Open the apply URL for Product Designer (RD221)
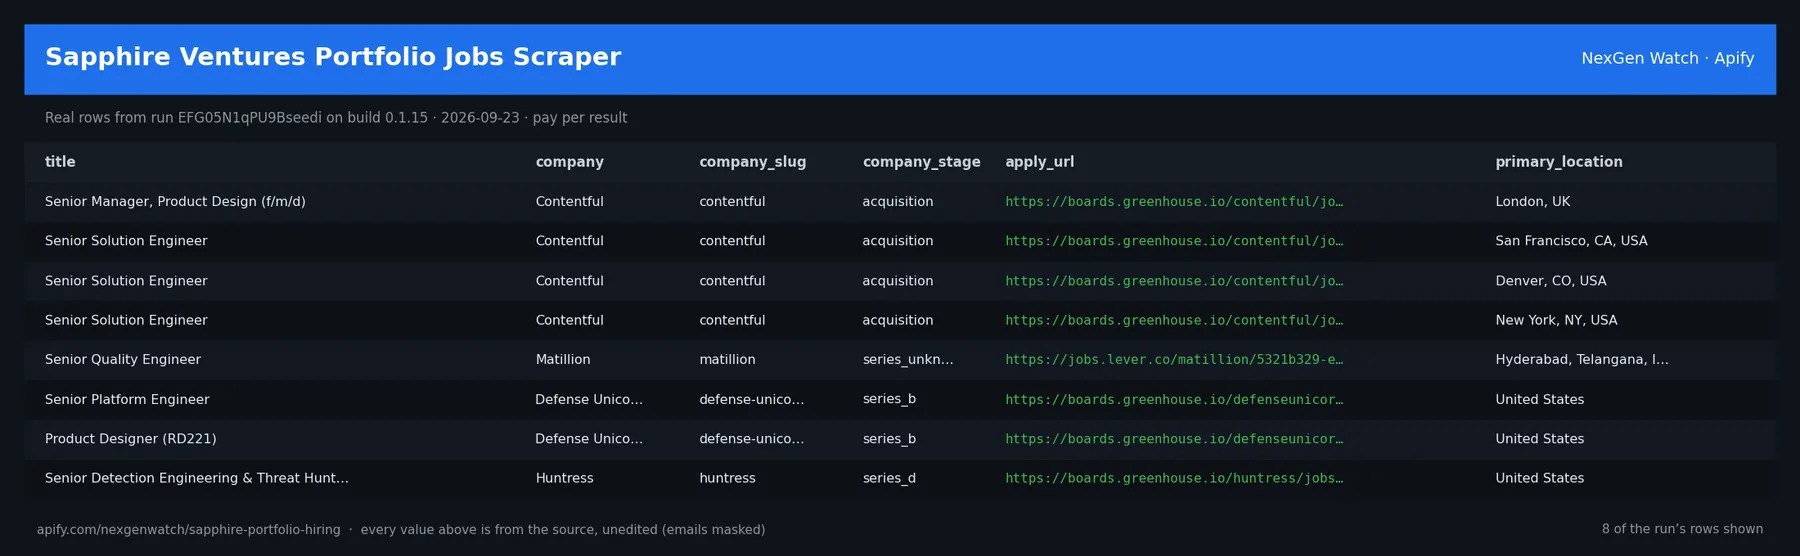Image resolution: width=1800 pixels, height=556 pixels. point(1174,439)
